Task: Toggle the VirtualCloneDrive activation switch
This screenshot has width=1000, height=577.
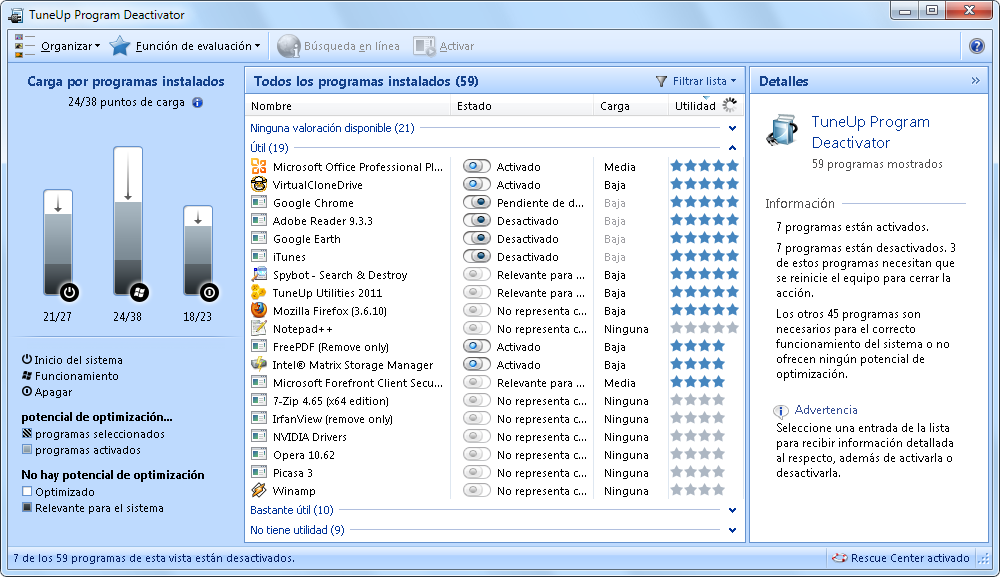Action: pyautogui.click(x=476, y=184)
